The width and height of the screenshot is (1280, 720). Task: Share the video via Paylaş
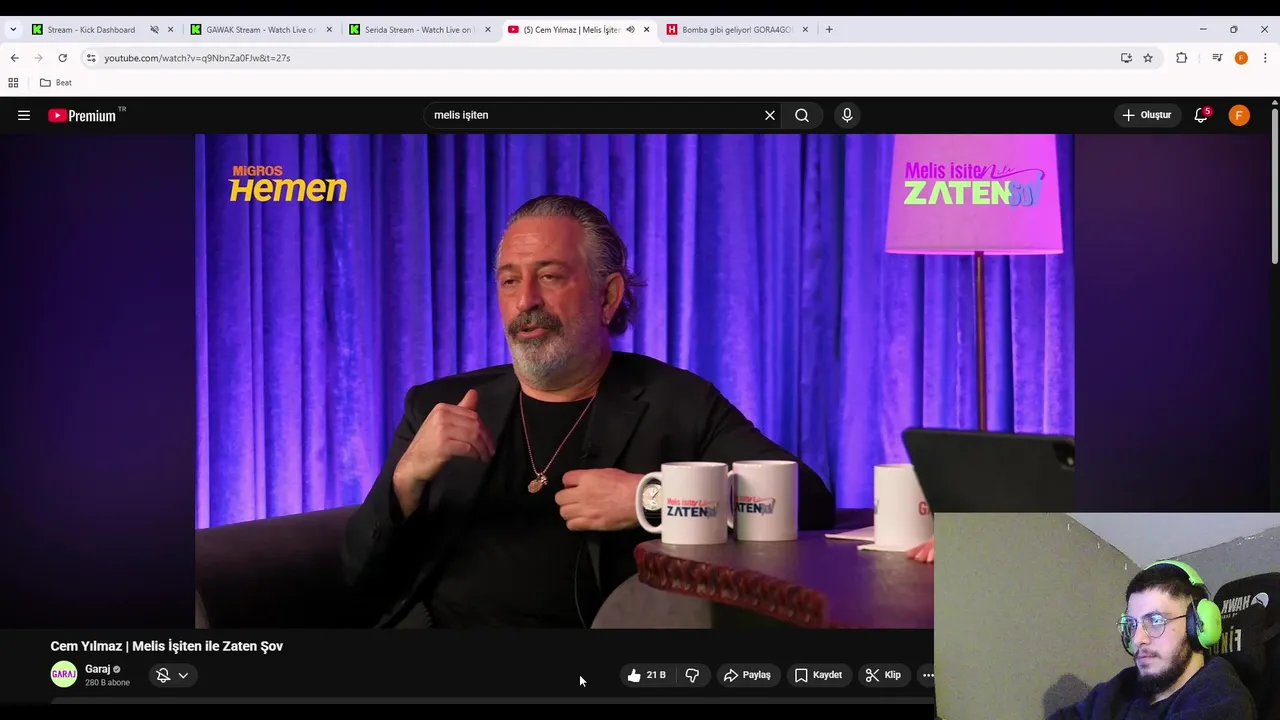747,675
